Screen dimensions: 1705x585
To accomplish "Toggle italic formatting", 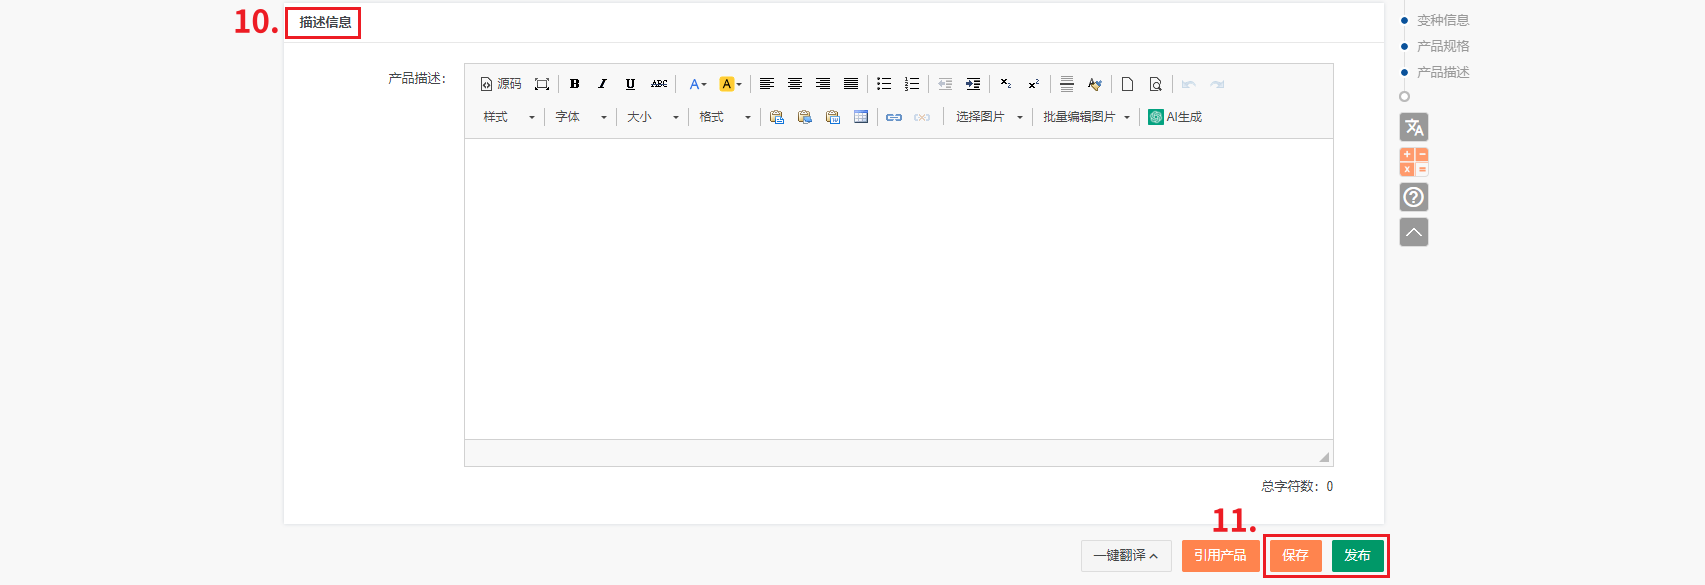I will click(x=602, y=84).
